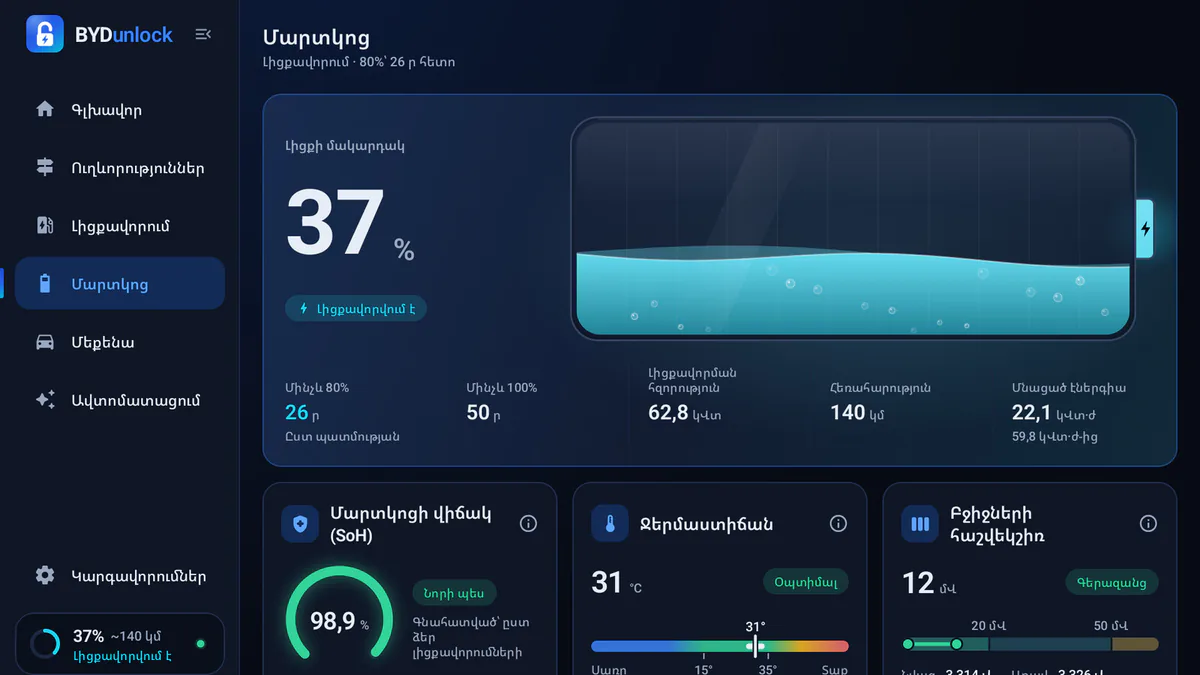Viewport: 1200px width, 675px height.
Task: Click the battery charging bolt terminal
Action: (x=1145, y=229)
